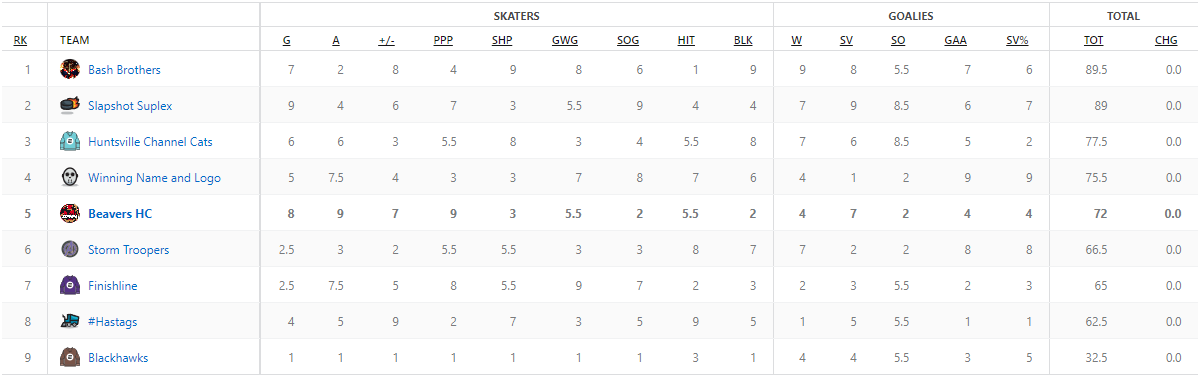Click the Winning Name and Logo mask icon

[x=69, y=178]
